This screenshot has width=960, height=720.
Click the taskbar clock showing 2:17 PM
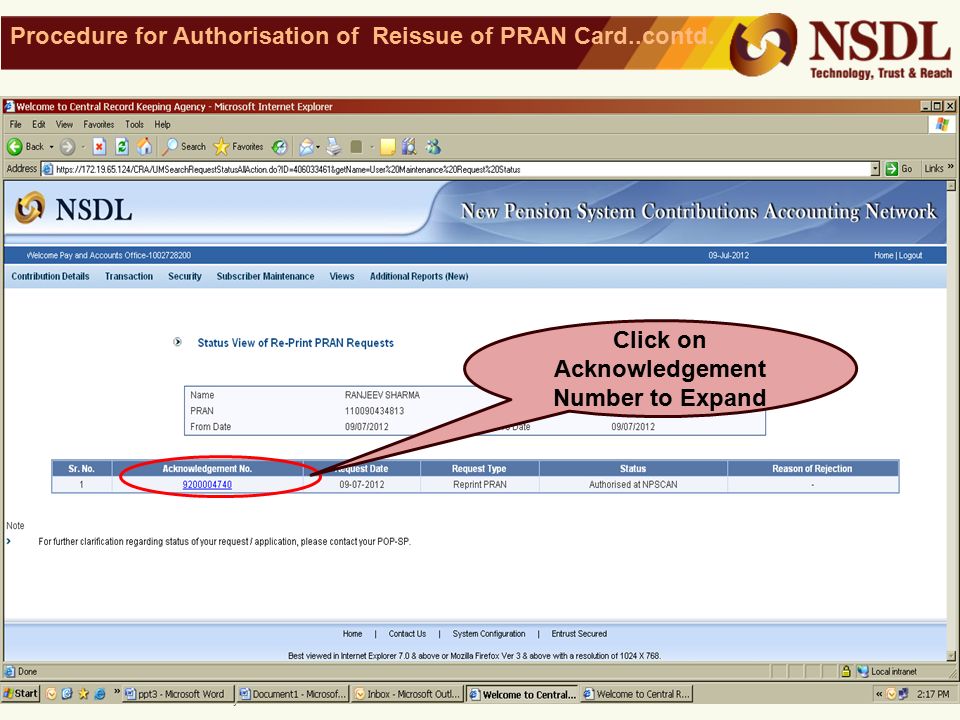pyautogui.click(x=932, y=694)
